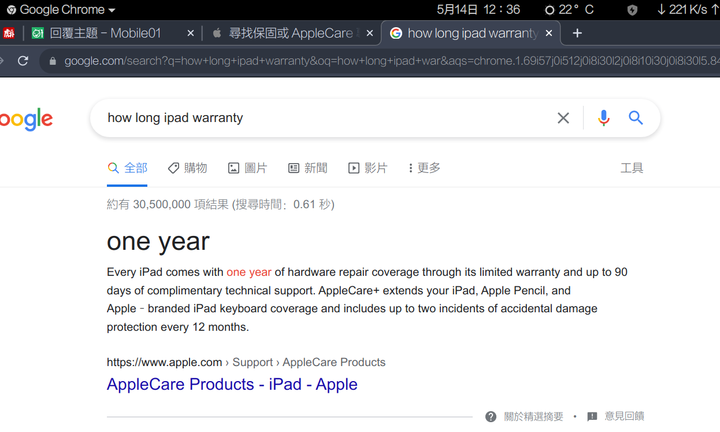Open the Google Chrome app menu in top bar
This screenshot has height=432, width=720.
pos(61,9)
